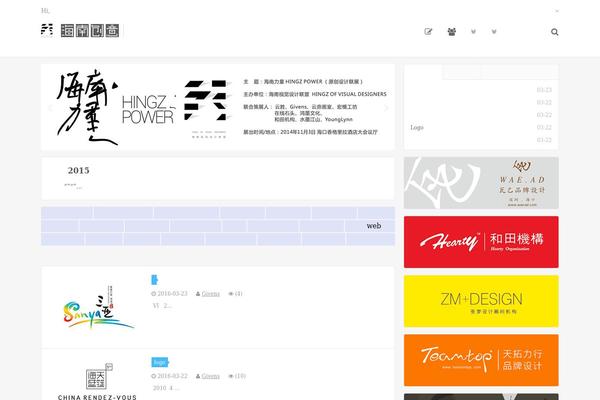Open the HINGZ POWER banner image
This screenshot has height=400, width=600.
(218, 107)
